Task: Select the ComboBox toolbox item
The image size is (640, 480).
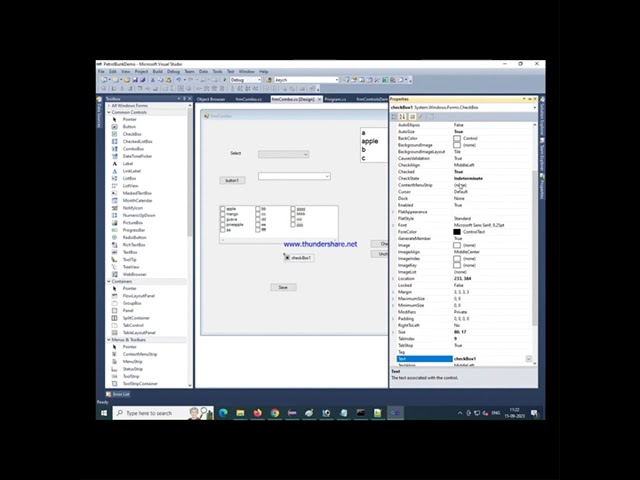Action: [133, 149]
